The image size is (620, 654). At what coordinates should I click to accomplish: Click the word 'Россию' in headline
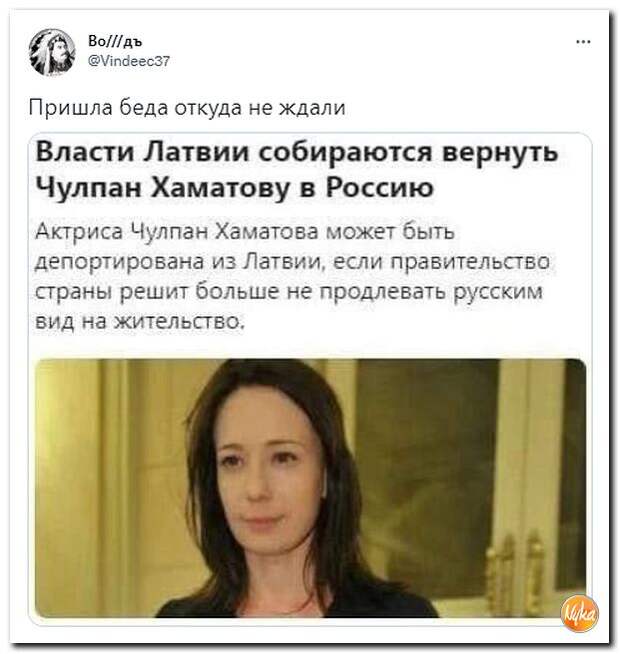380,188
